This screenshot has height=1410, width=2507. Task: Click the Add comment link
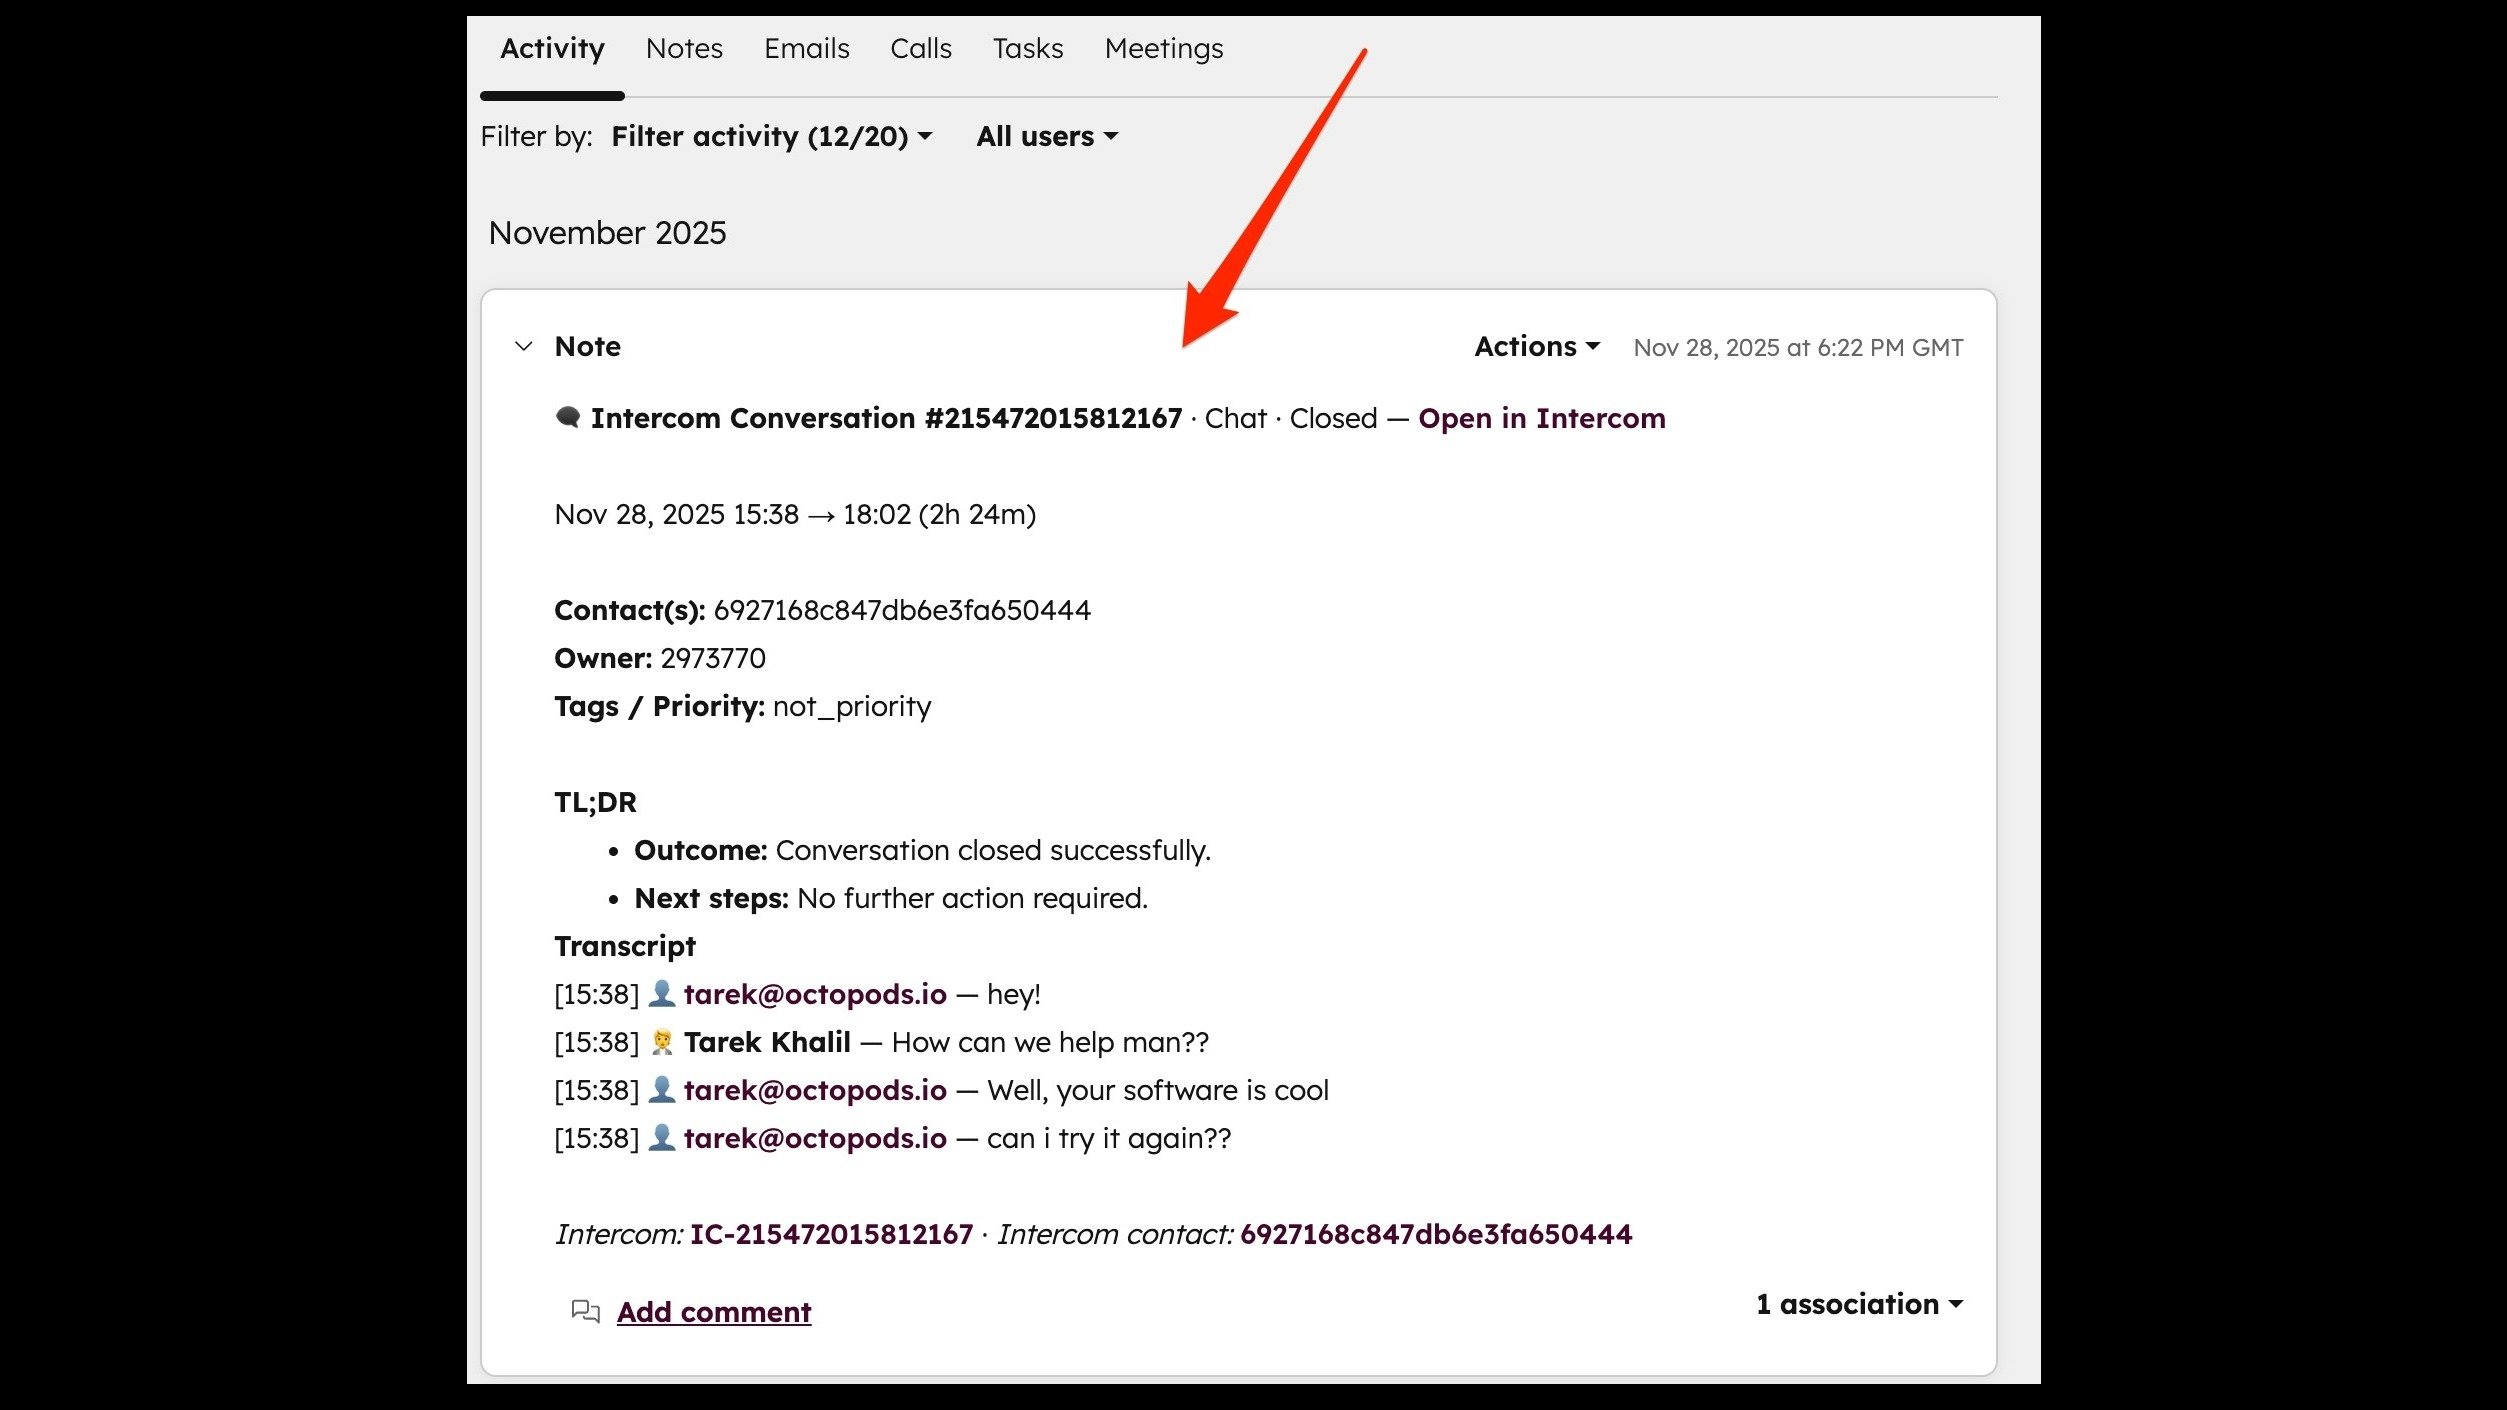[x=713, y=1312]
